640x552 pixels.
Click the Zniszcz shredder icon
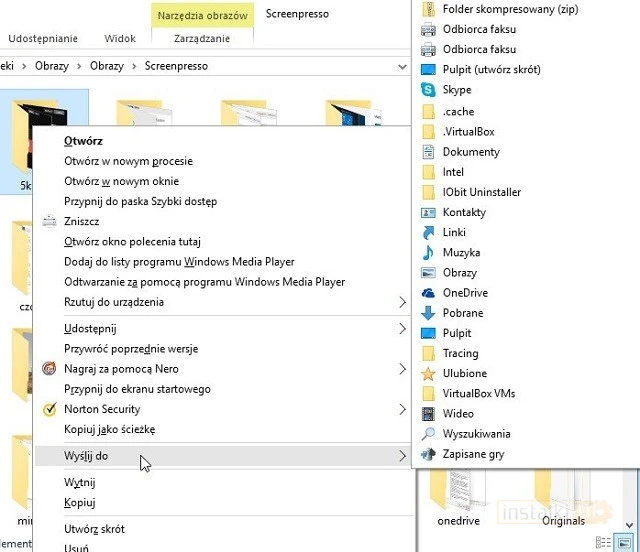51,222
